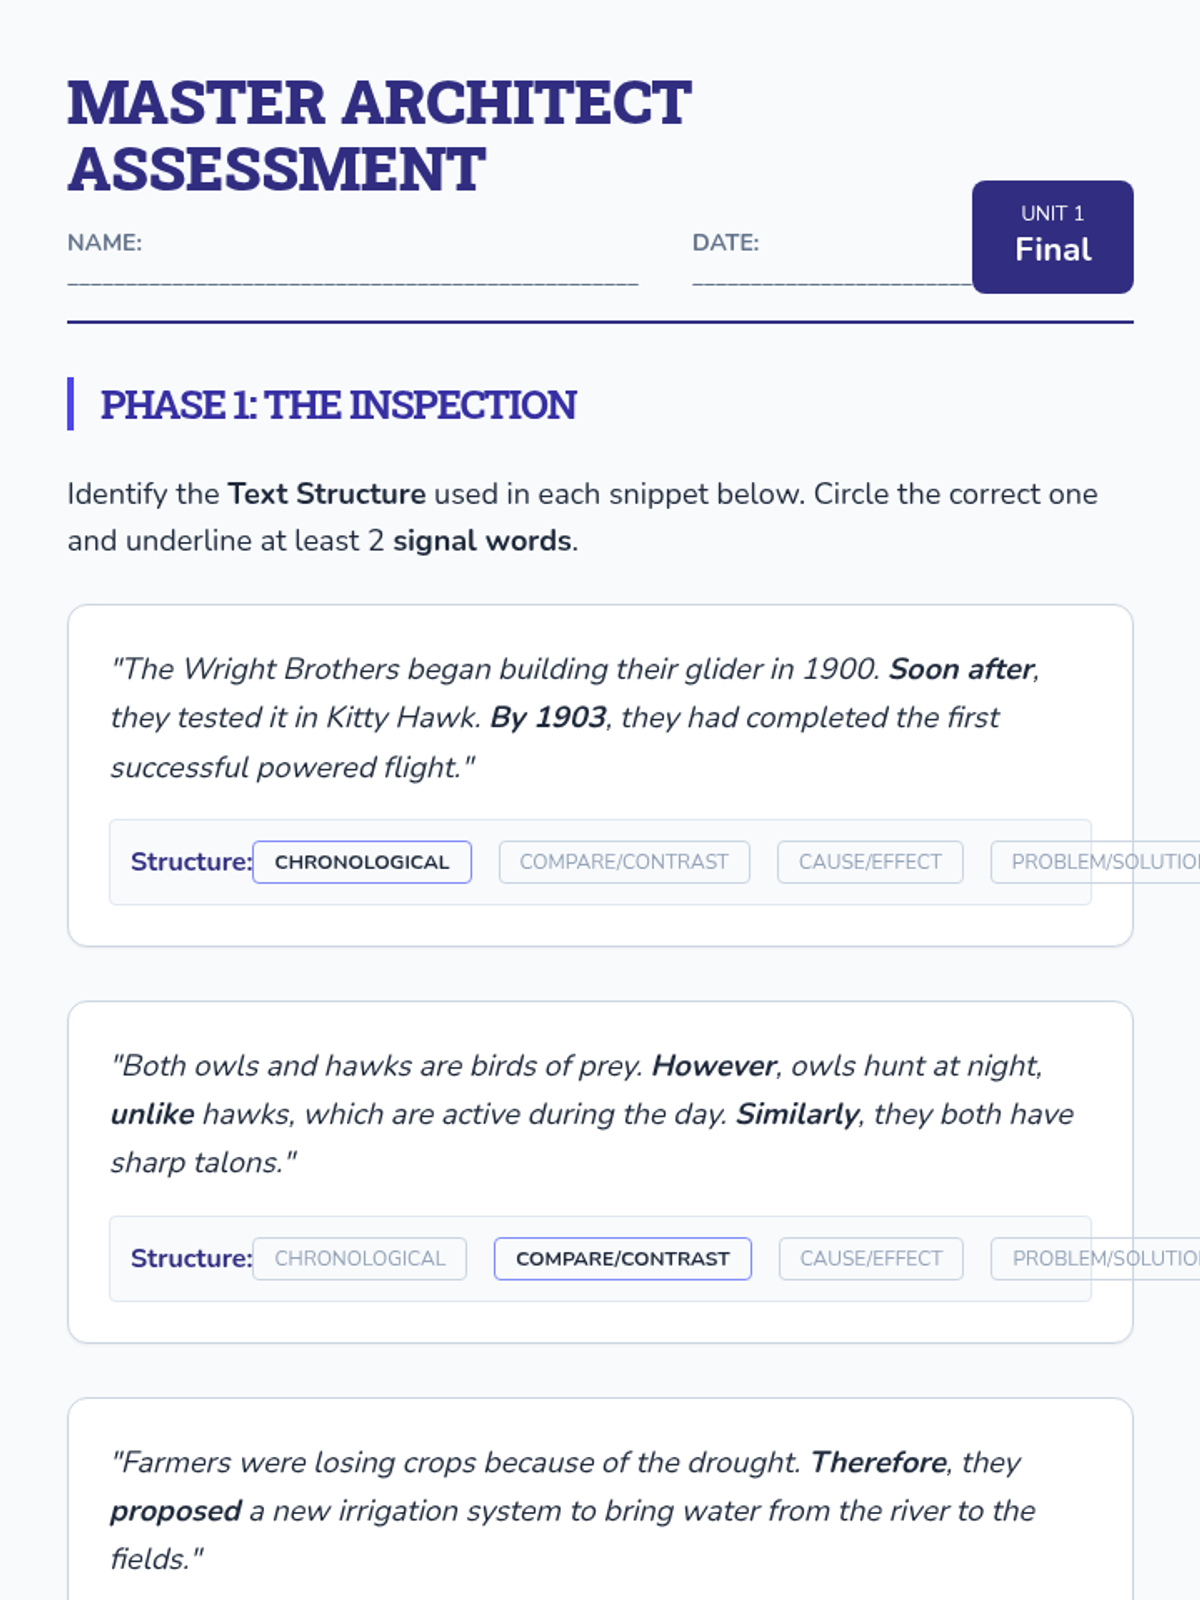
Task: Select CHRONOLOGICAL for the Wright Brothers snippet
Action: [x=361, y=862]
